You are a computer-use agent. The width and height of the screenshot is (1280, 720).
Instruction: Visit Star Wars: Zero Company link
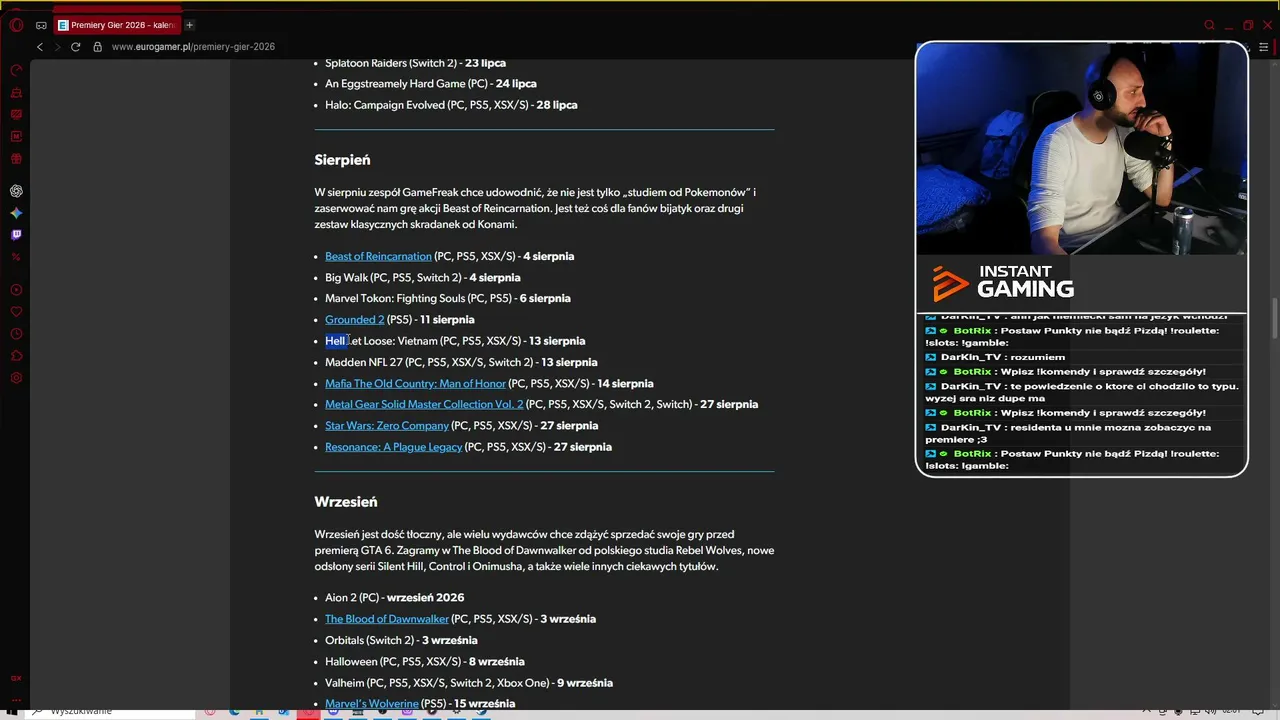(x=387, y=426)
